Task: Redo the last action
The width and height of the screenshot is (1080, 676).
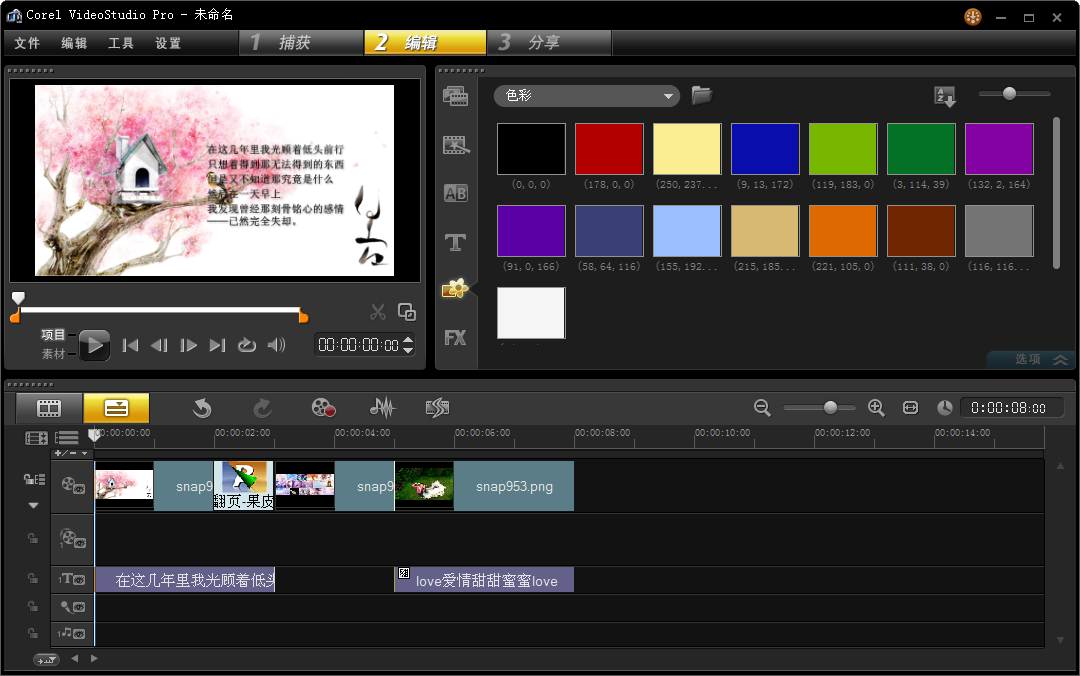Action: coord(262,409)
